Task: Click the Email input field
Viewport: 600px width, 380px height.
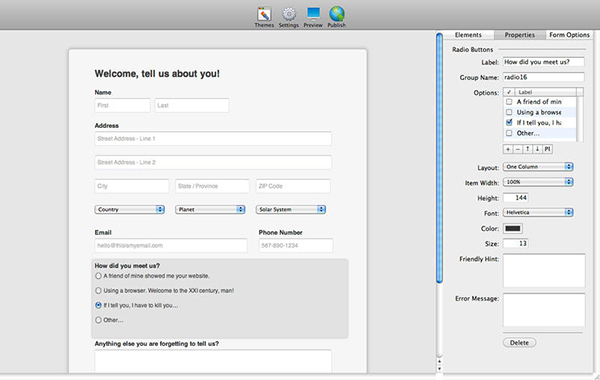Action: tap(171, 246)
